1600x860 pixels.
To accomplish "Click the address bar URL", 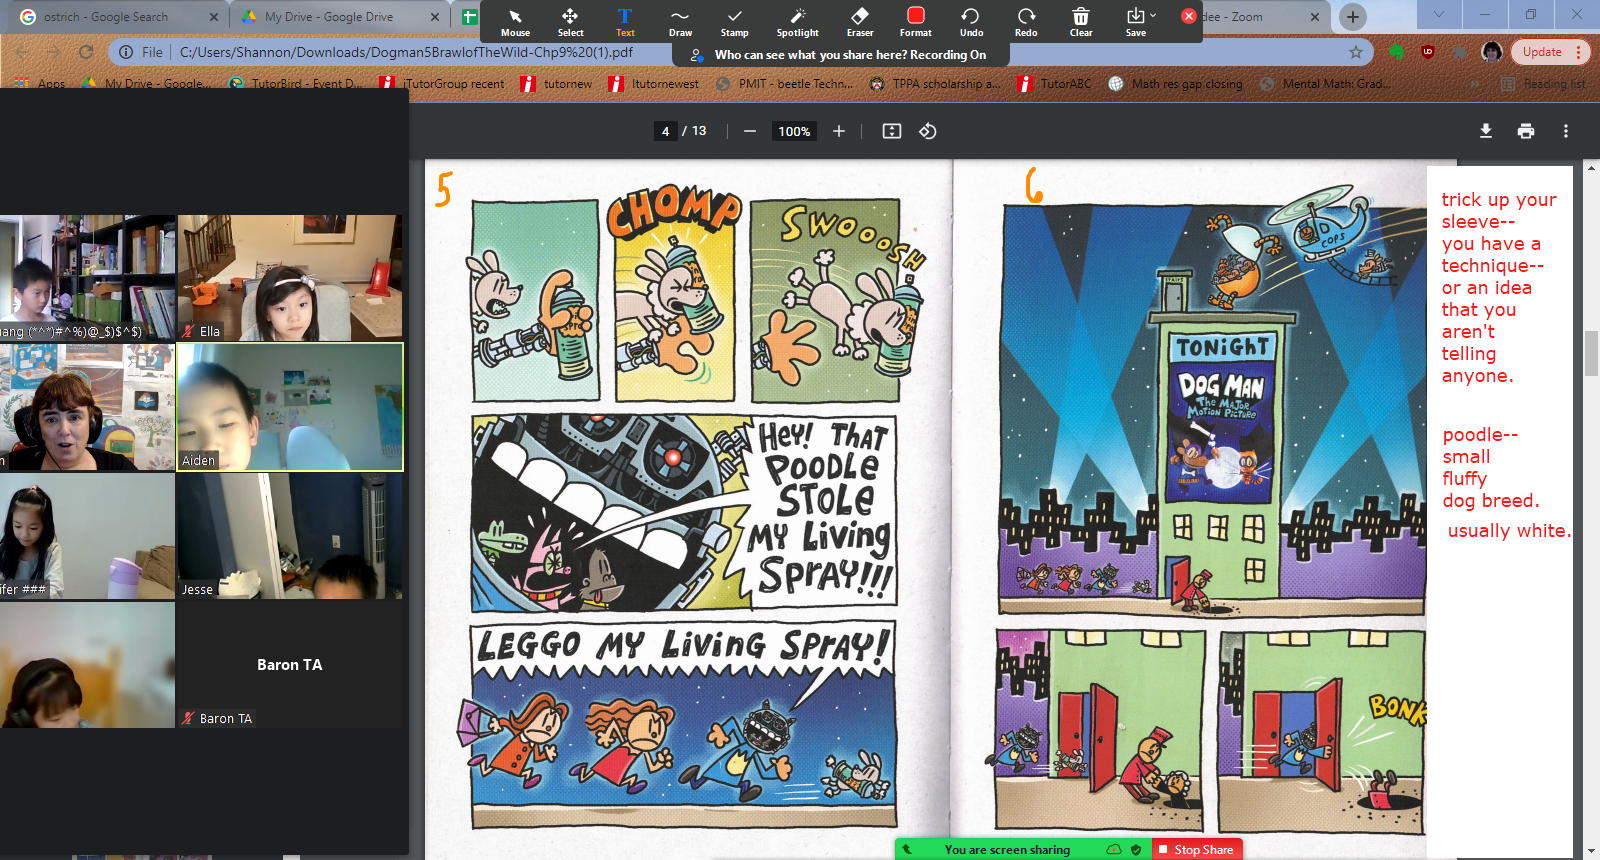I will 406,52.
